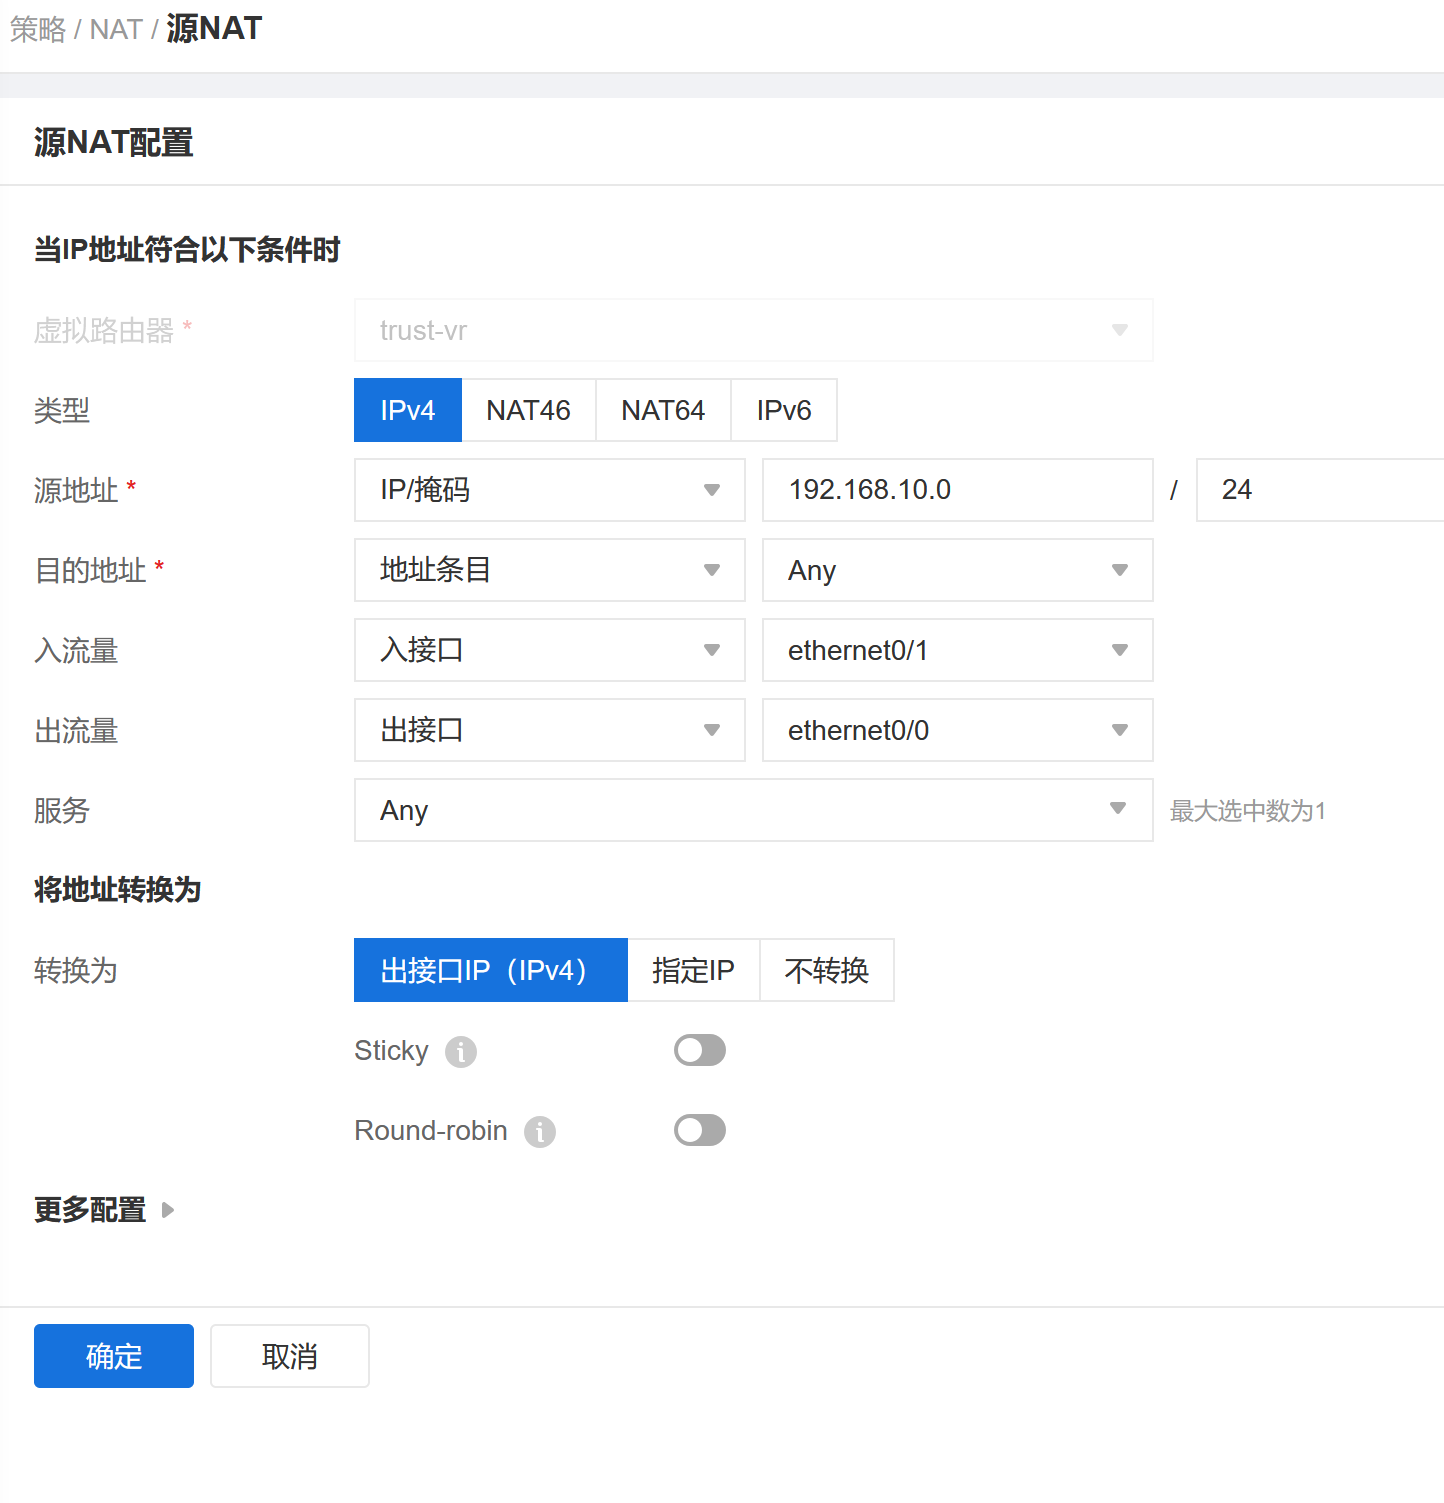Click the netmask field showing 24
This screenshot has width=1444, height=1503.
(1320, 490)
